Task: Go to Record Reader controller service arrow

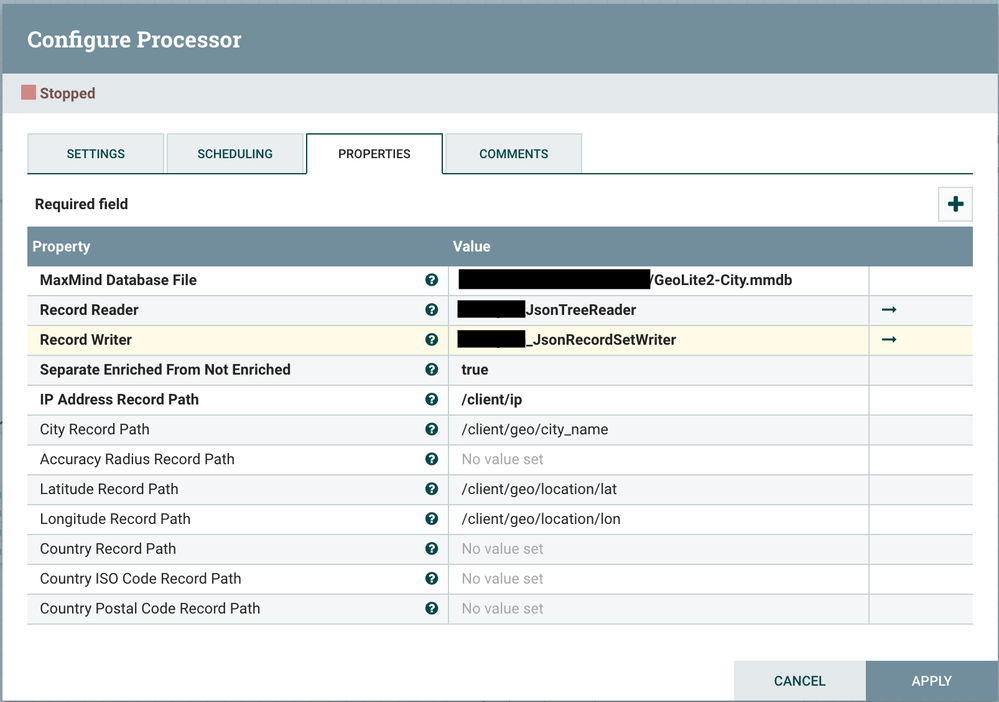Action: point(889,310)
